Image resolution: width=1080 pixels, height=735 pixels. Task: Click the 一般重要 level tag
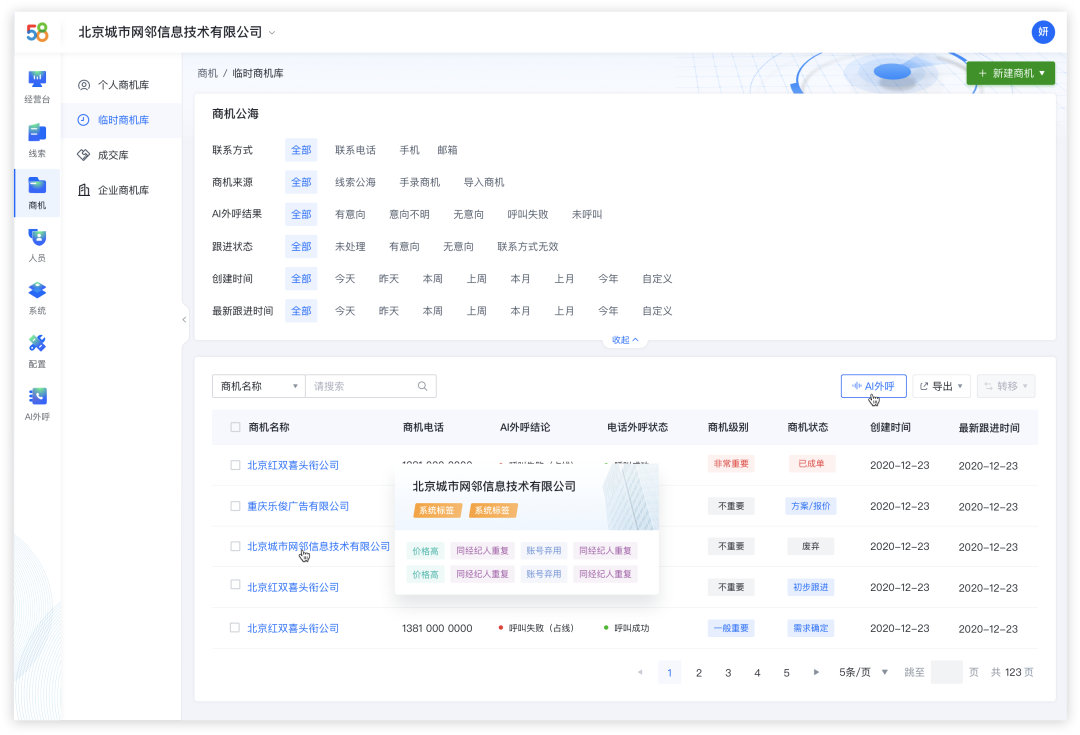coord(731,628)
